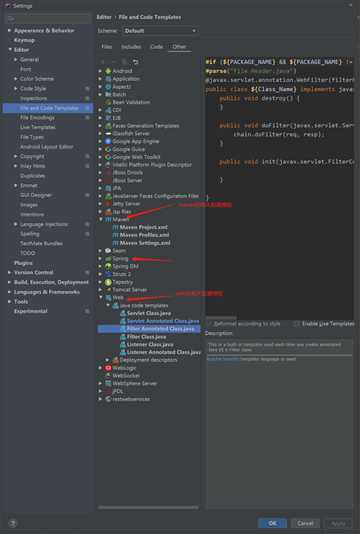Toggle Enable Live Templates checkbox

click(x=297, y=324)
